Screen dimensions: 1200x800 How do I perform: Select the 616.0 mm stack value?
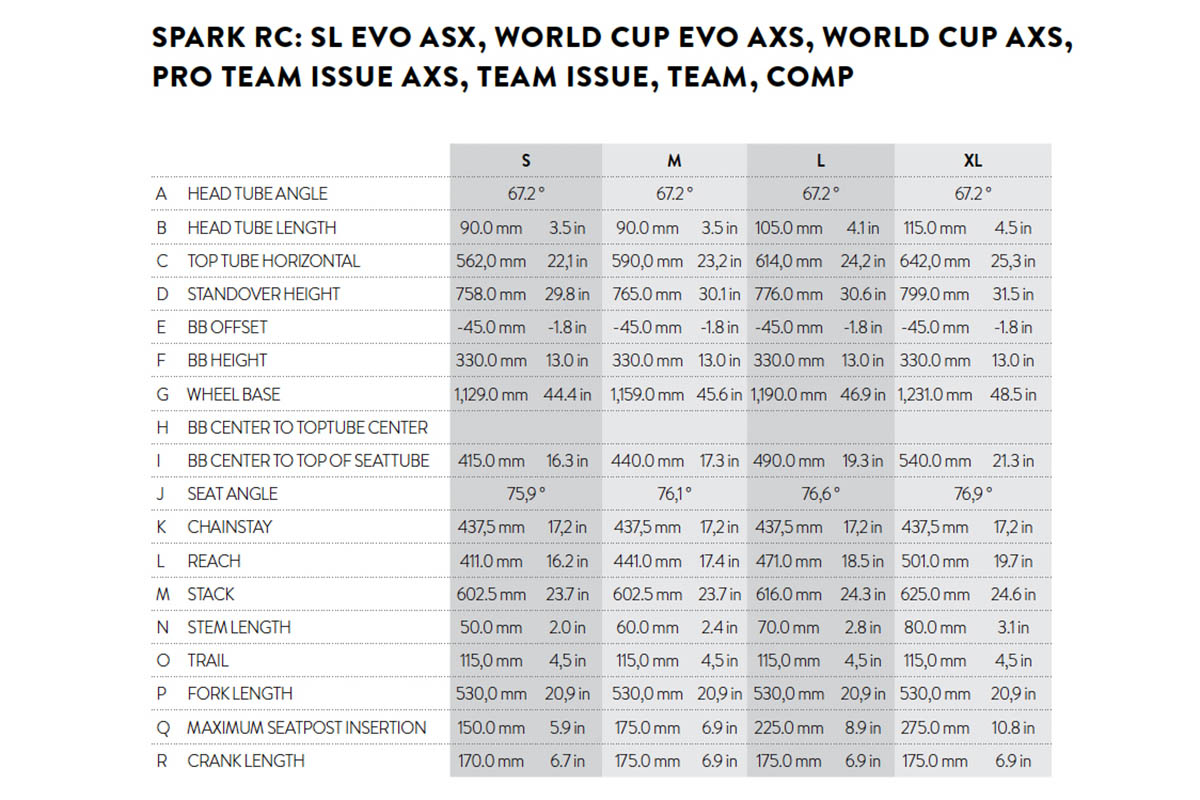[x=790, y=594]
